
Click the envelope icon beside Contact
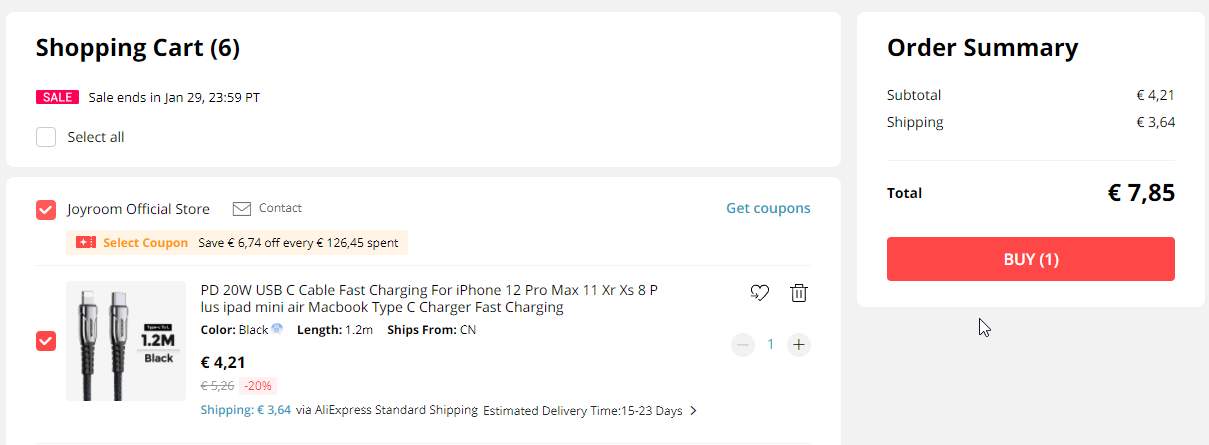tap(241, 209)
